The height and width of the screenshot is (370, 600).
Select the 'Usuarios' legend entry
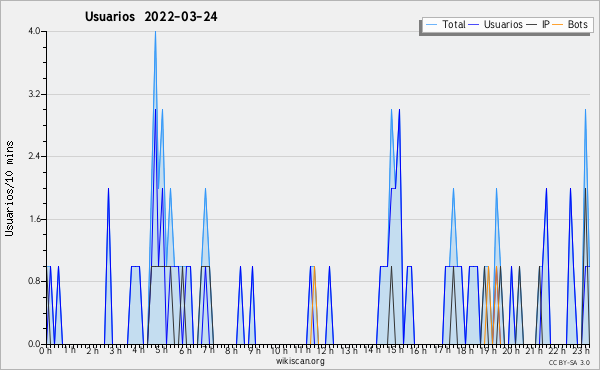point(503,24)
